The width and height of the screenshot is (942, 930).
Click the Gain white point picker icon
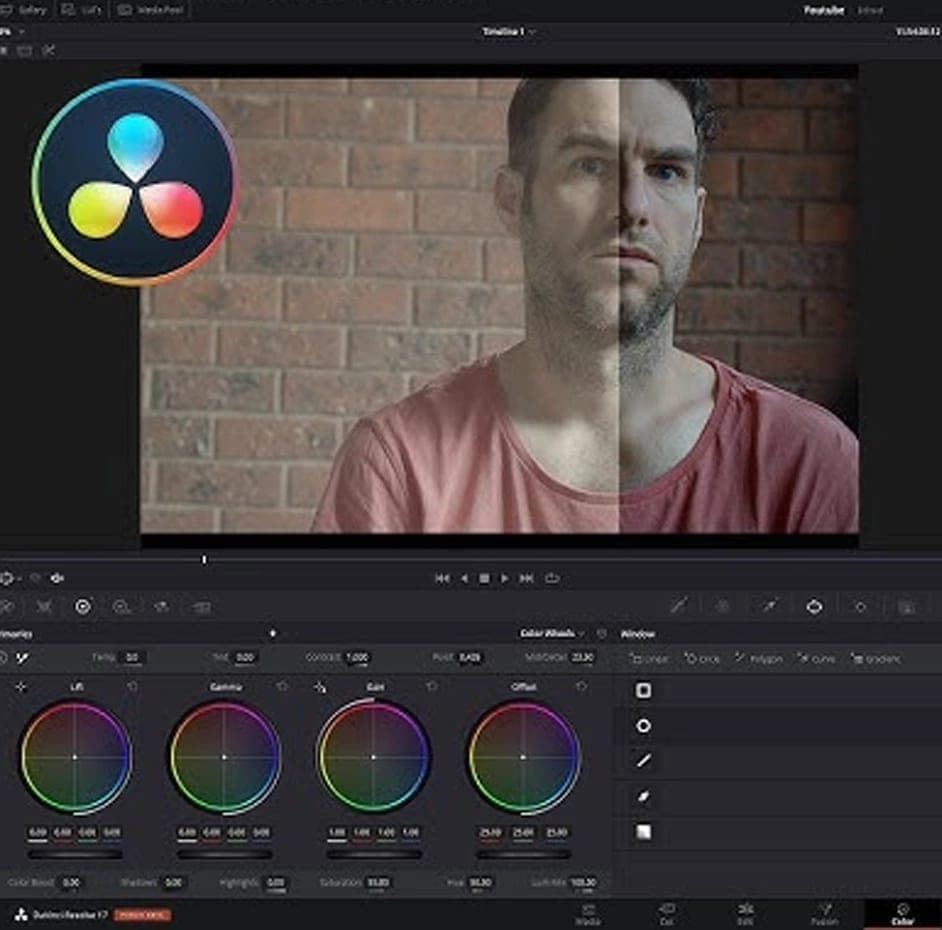320,687
